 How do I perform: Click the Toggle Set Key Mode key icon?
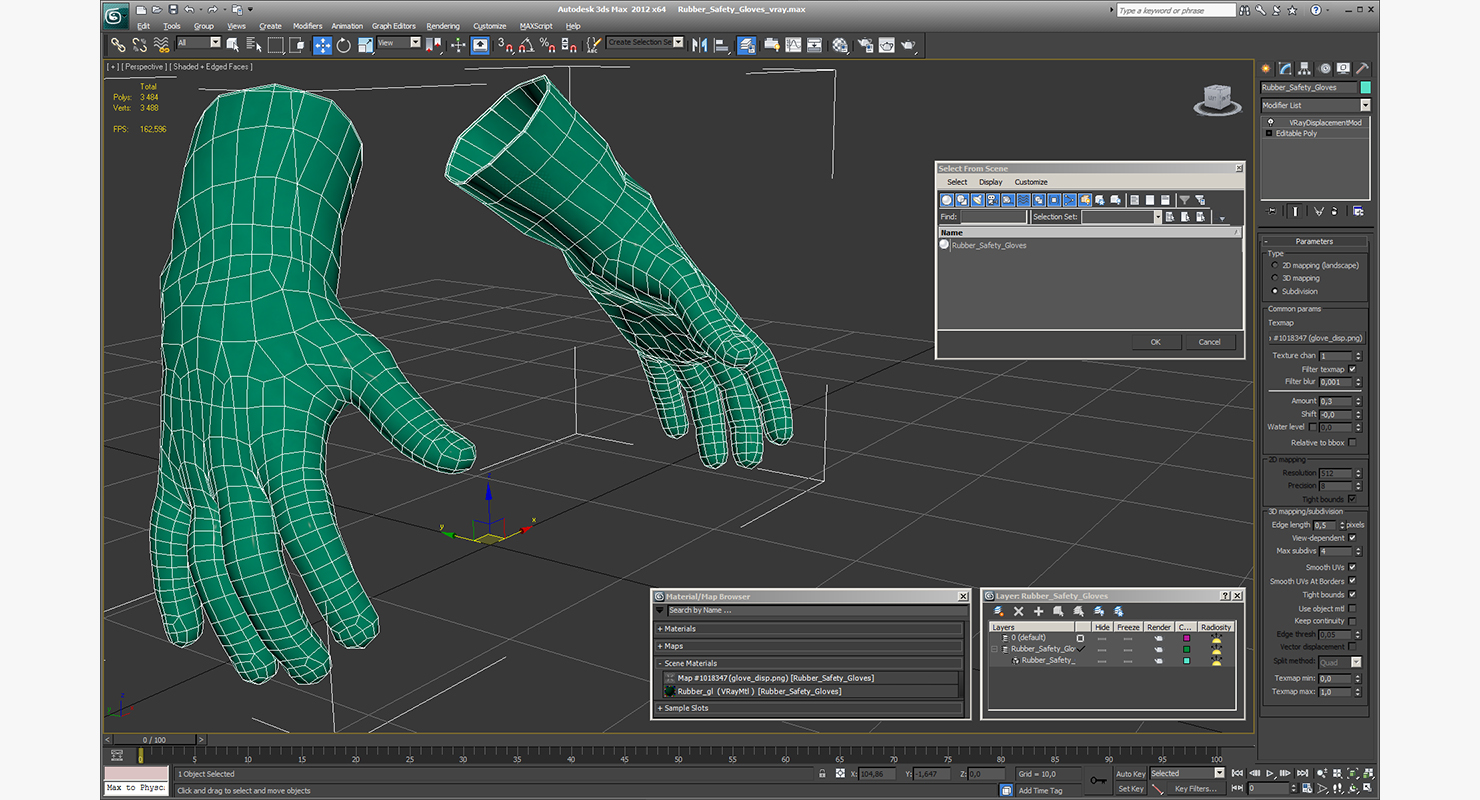(x=1099, y=780)
